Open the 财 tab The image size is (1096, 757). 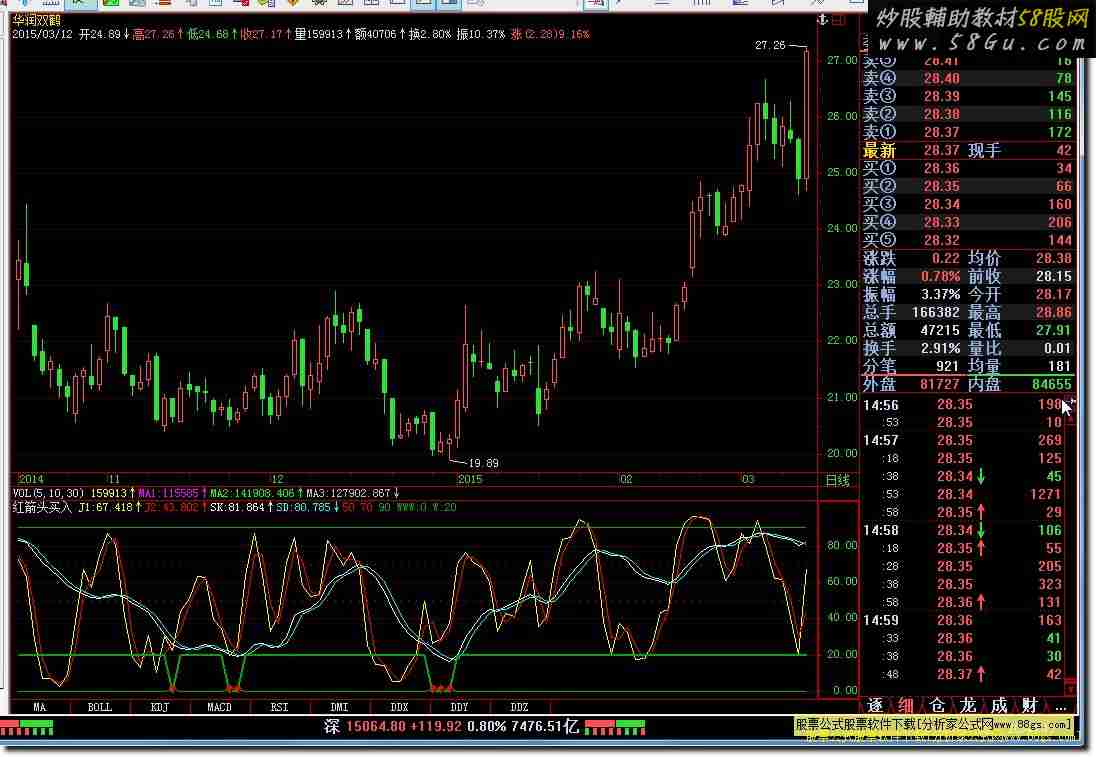(1030, 705)
